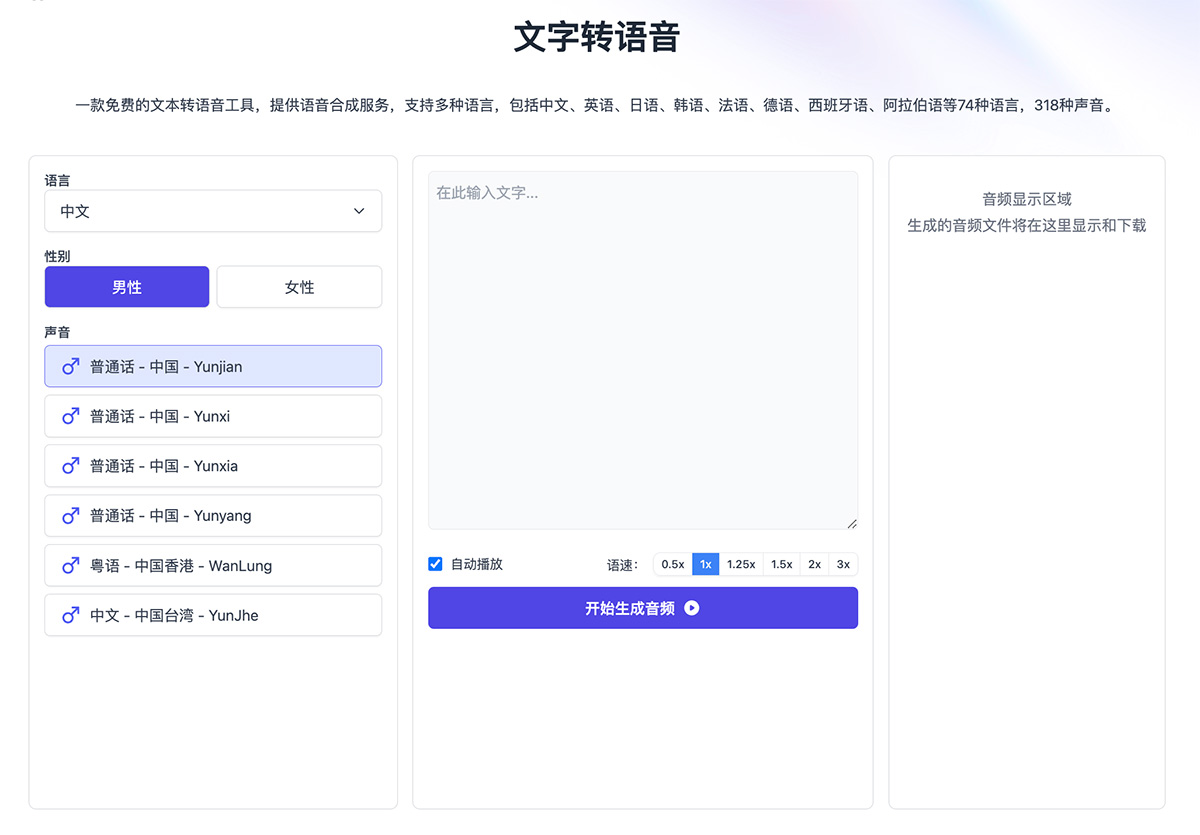
Task: Click the male icon beside WanLung voice
Action: coord(70,566)
